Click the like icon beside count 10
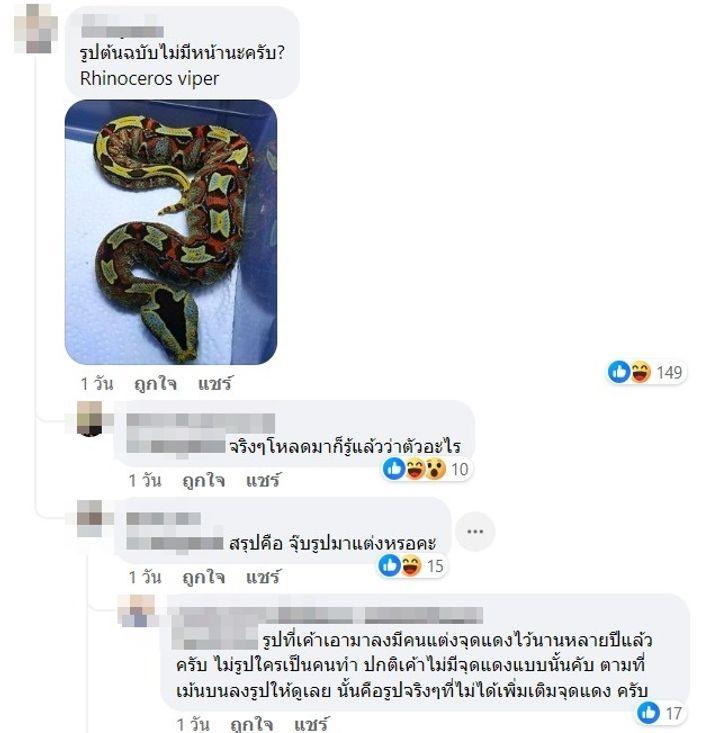728x733 pixels. (394, 469)
